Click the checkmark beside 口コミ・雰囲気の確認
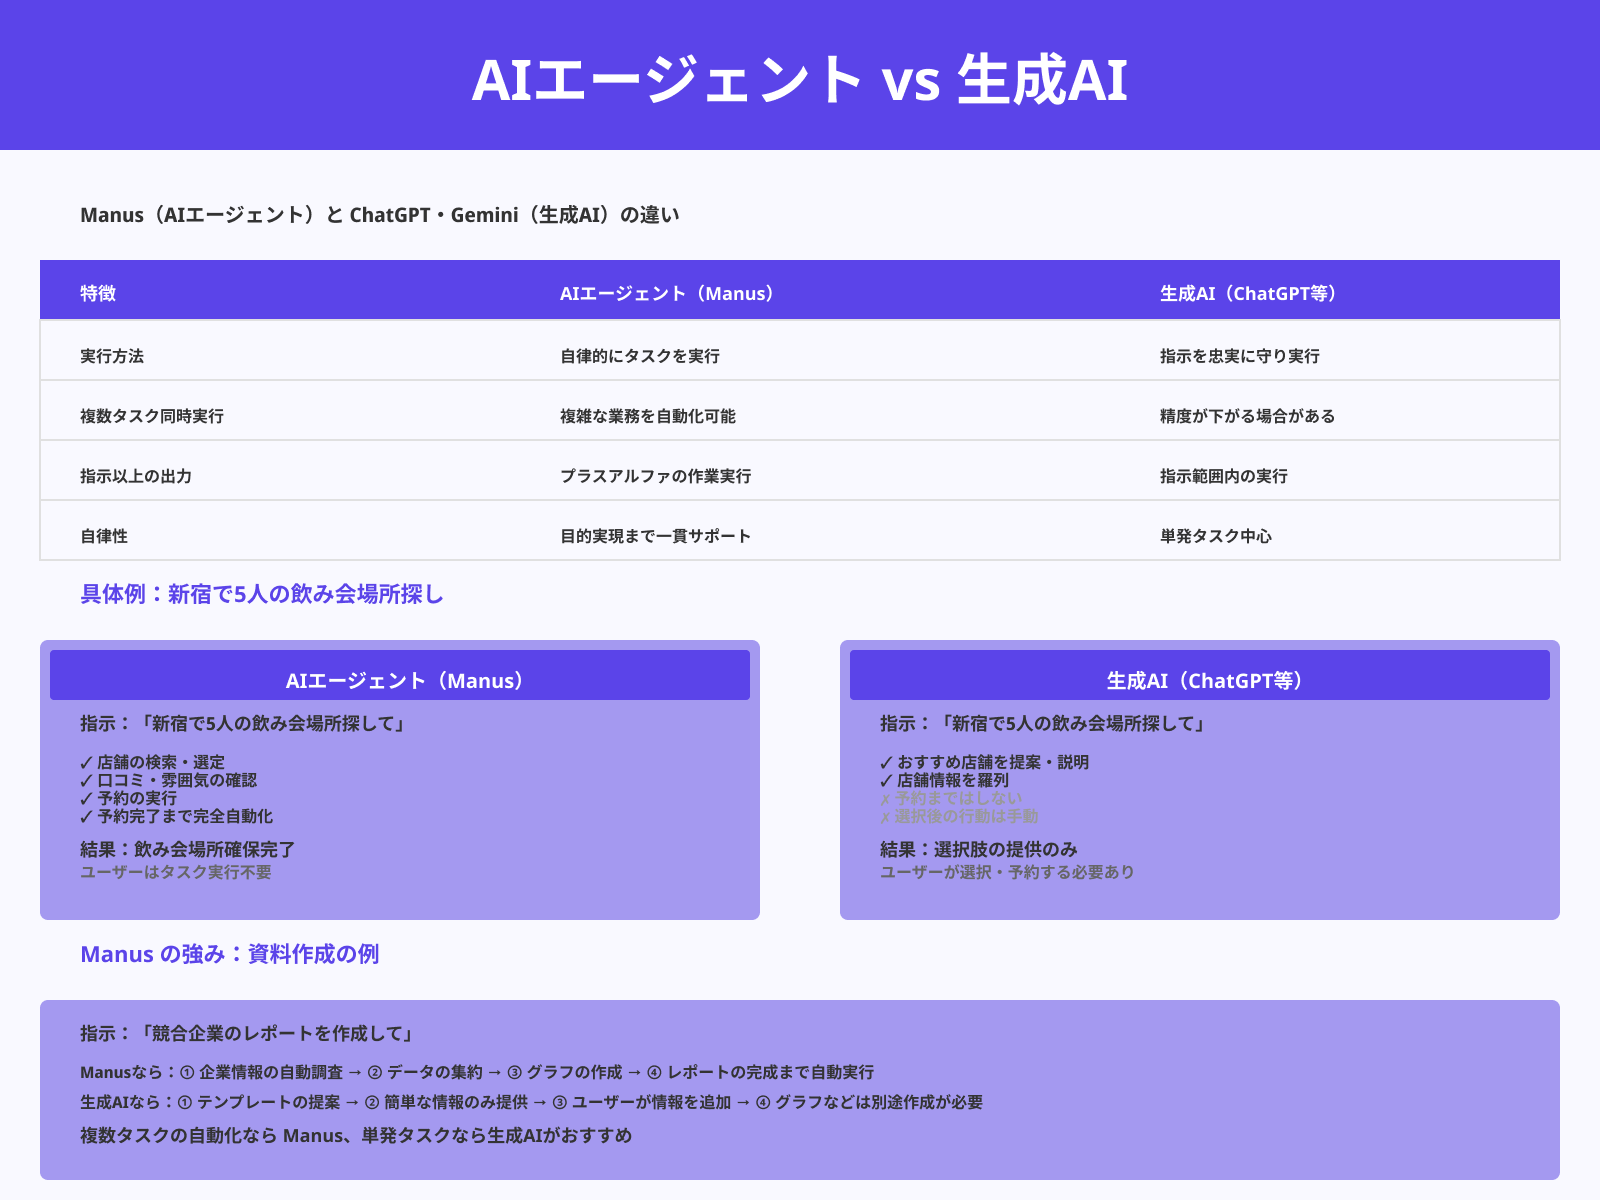 tap(86, 780)
